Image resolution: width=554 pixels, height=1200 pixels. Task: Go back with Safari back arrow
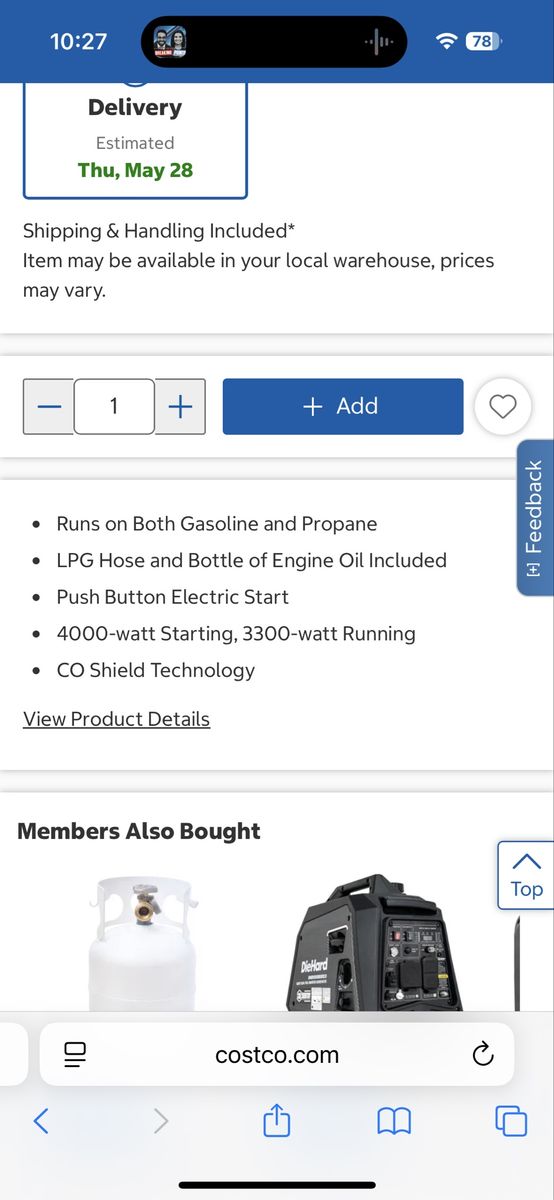click(x=41, y=1121)
